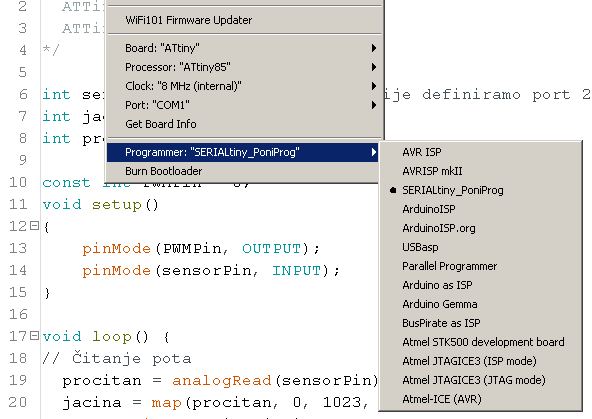This screenshot has width=592, height=419.
Task: Click line number 13 in gutter
Action: (x=18, y=248)
